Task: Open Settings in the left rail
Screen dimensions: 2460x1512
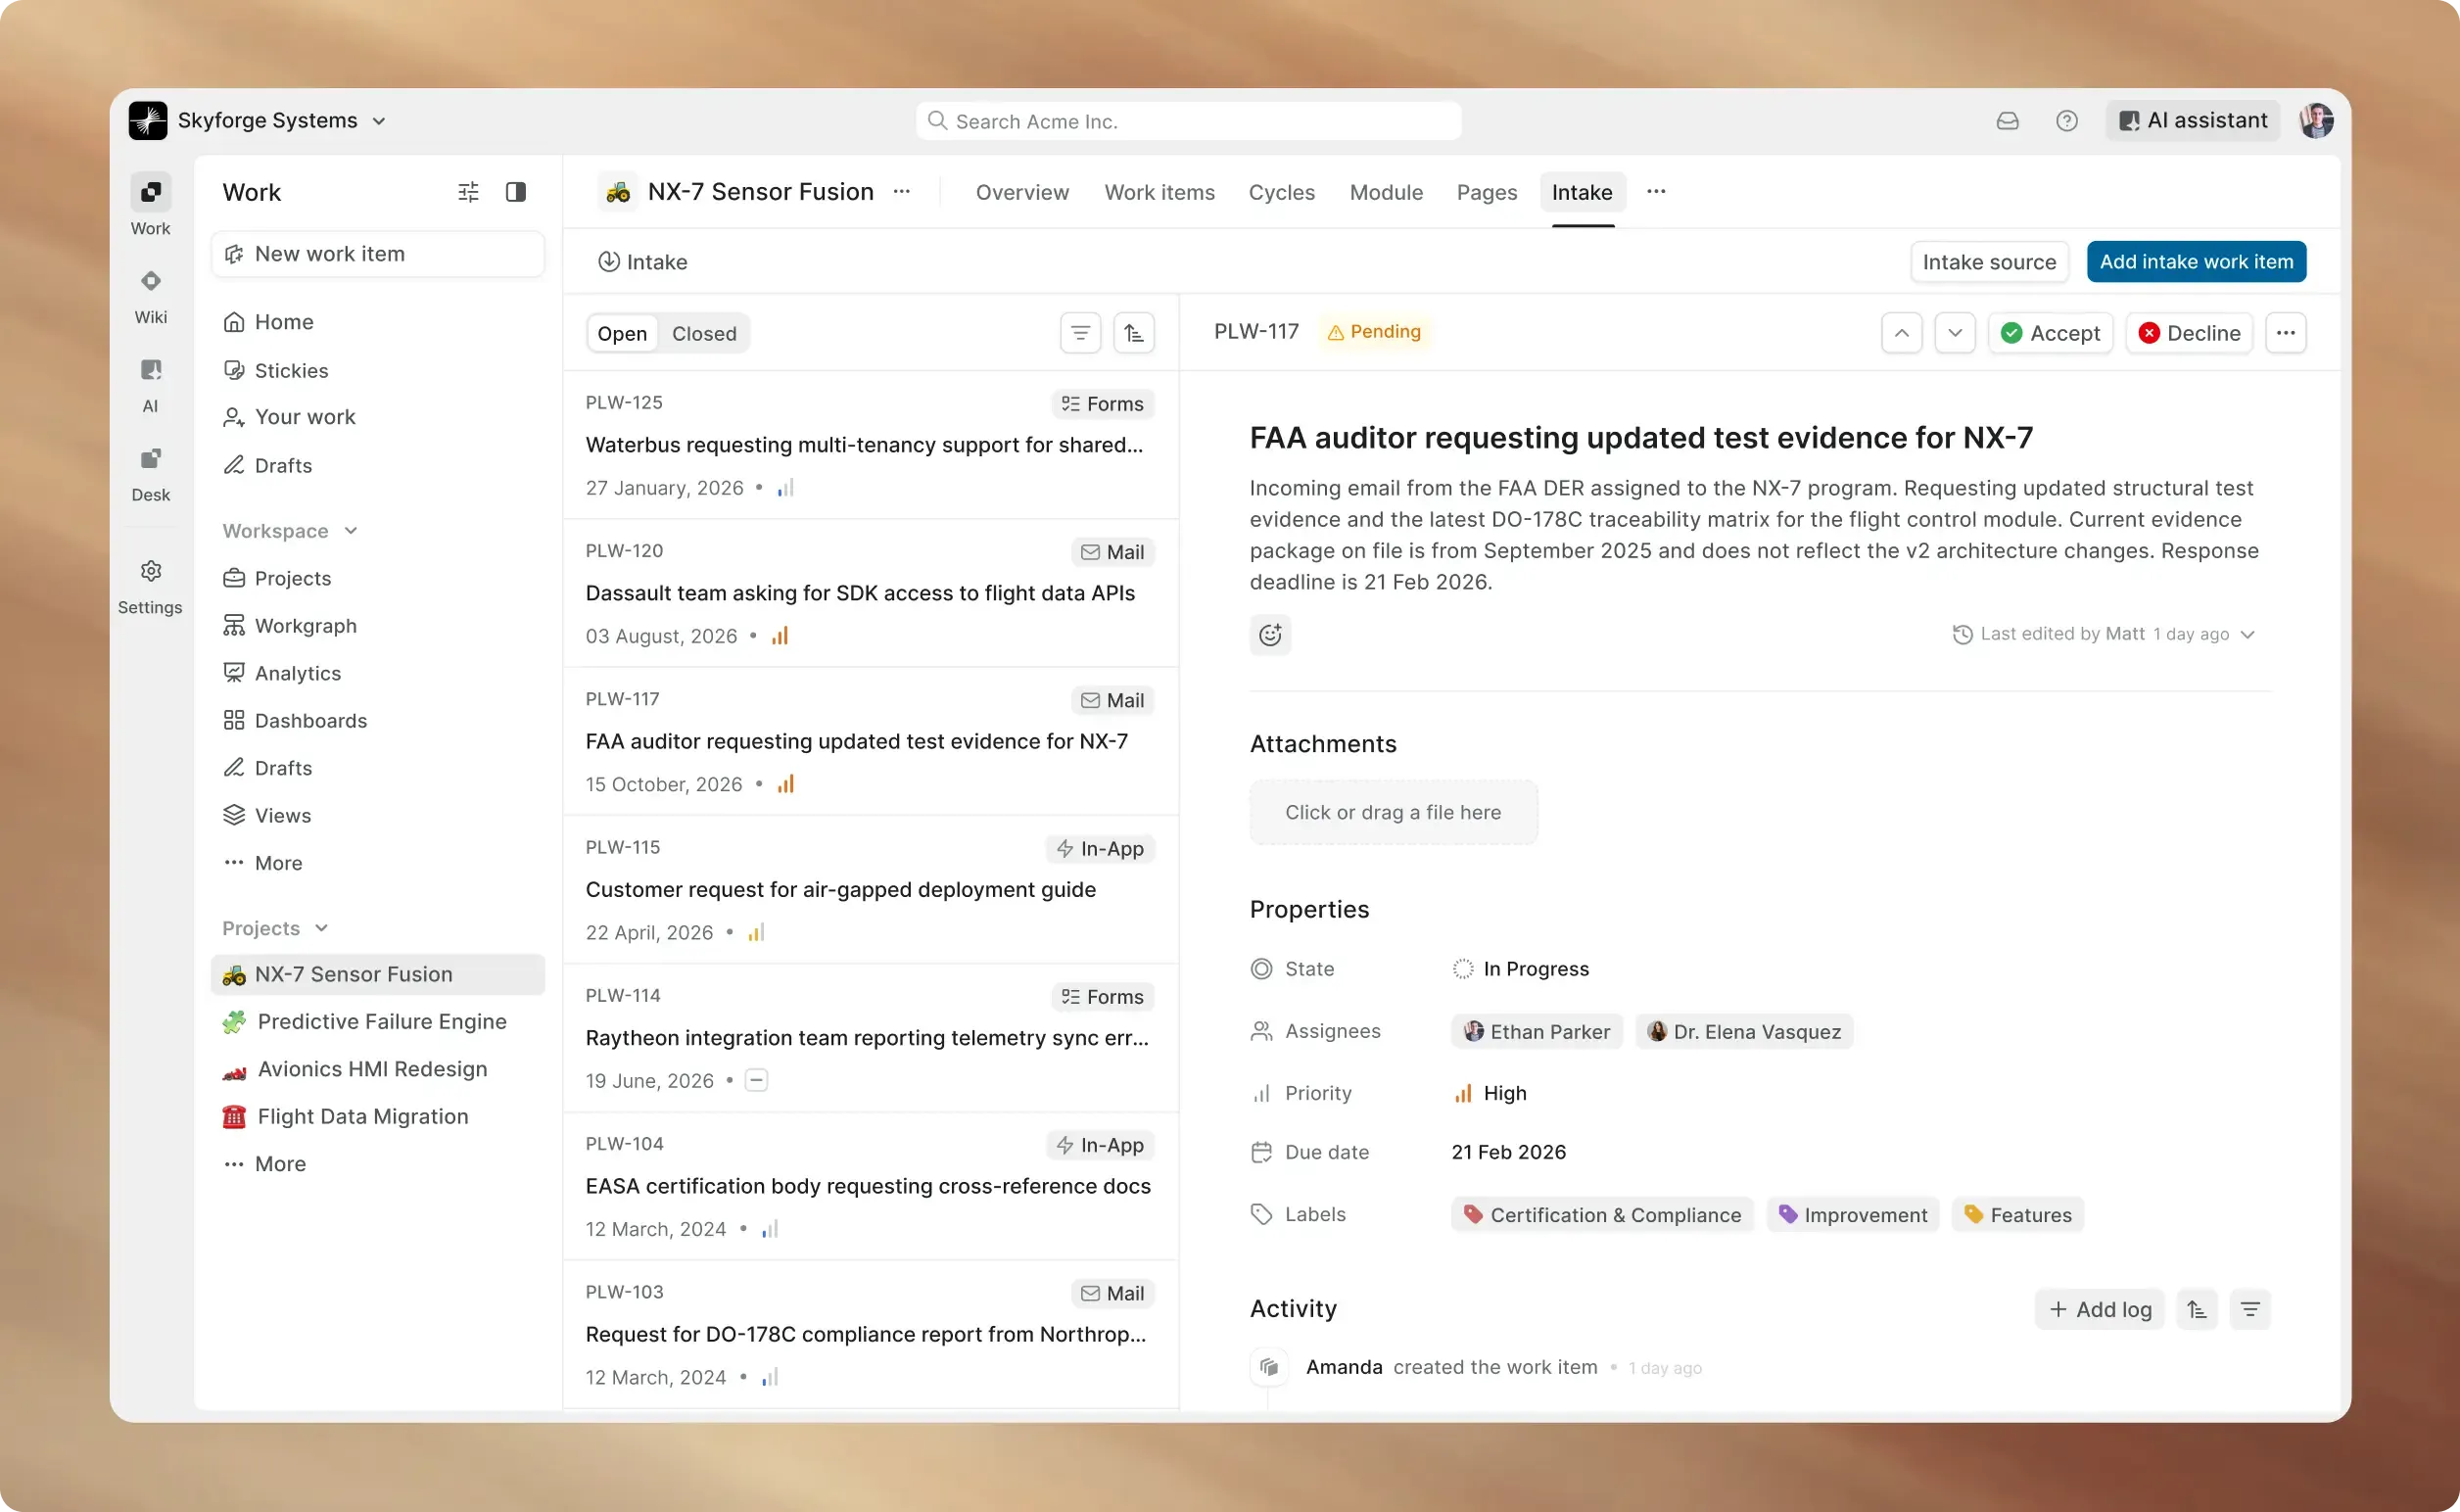Action: coord(150,586)
